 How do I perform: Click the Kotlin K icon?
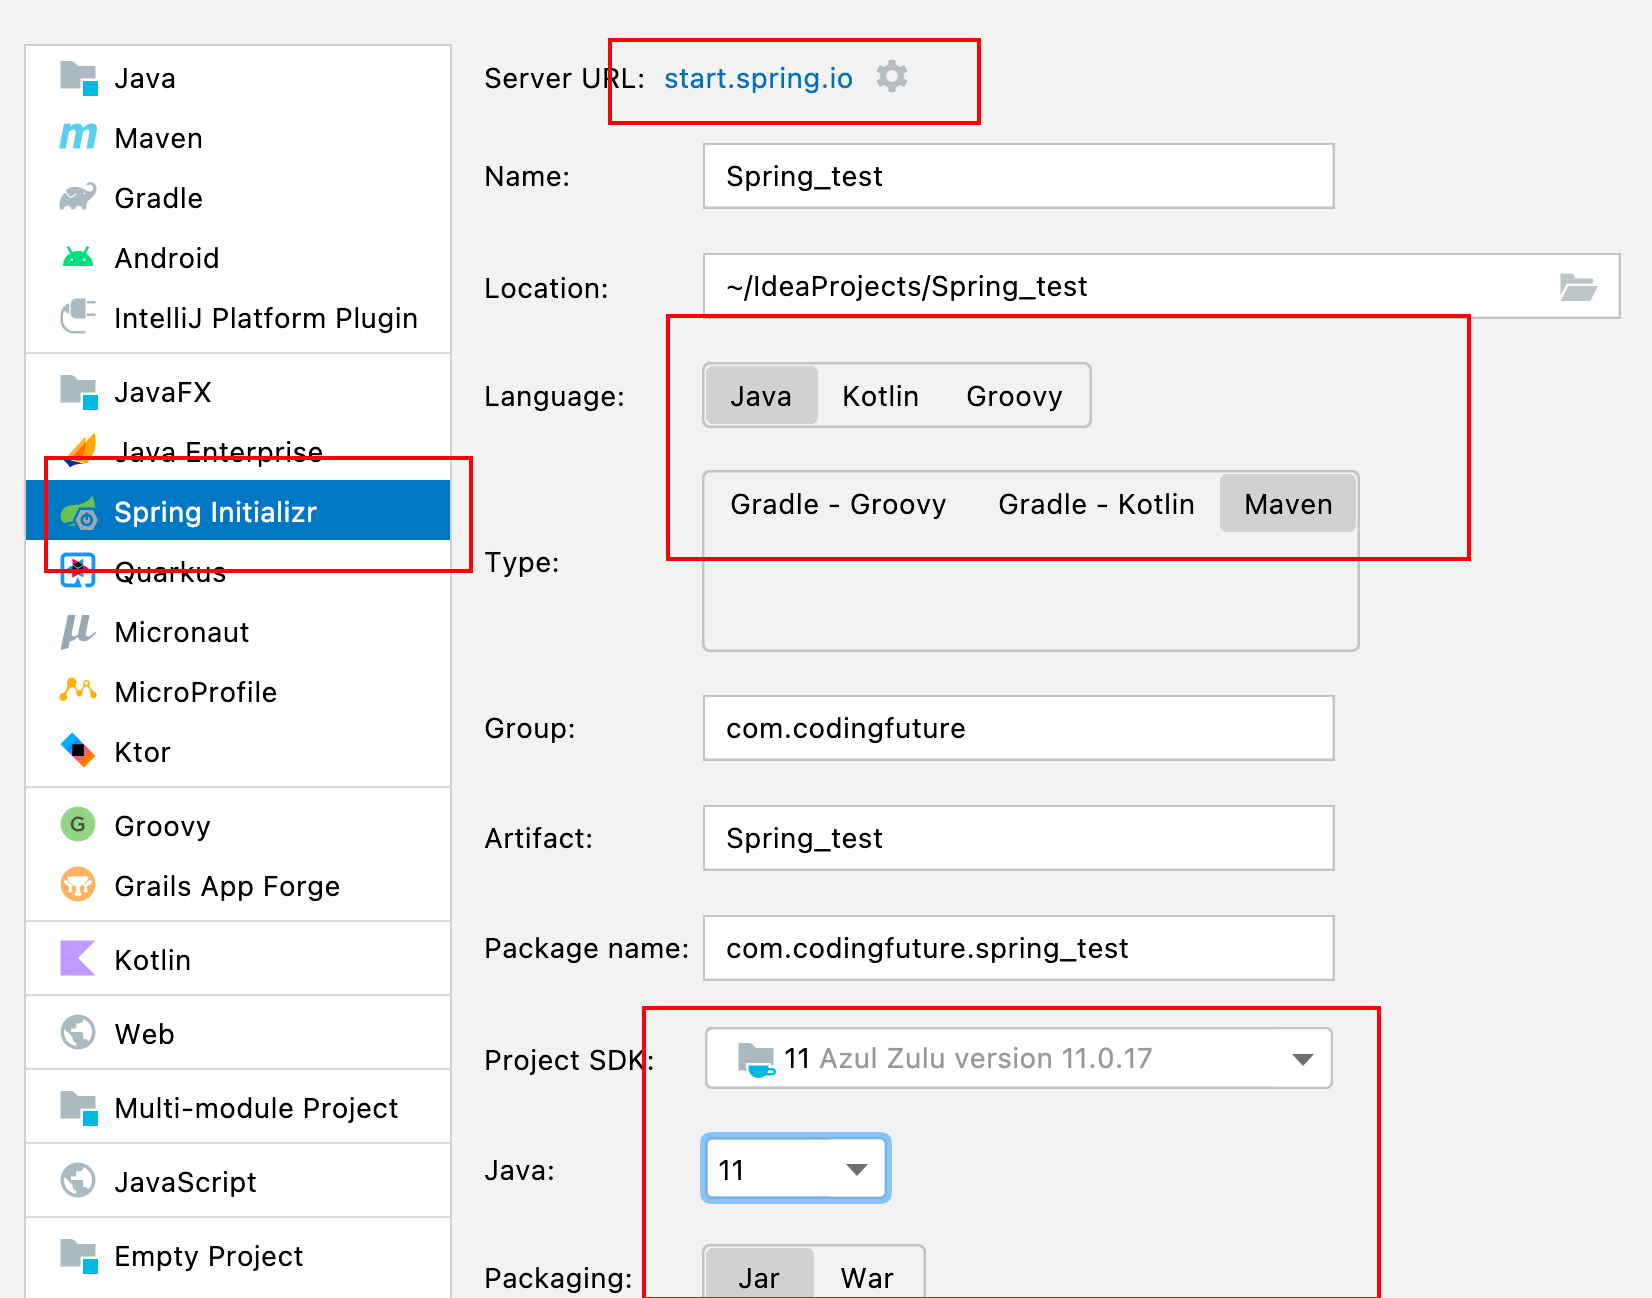(78, 958)
